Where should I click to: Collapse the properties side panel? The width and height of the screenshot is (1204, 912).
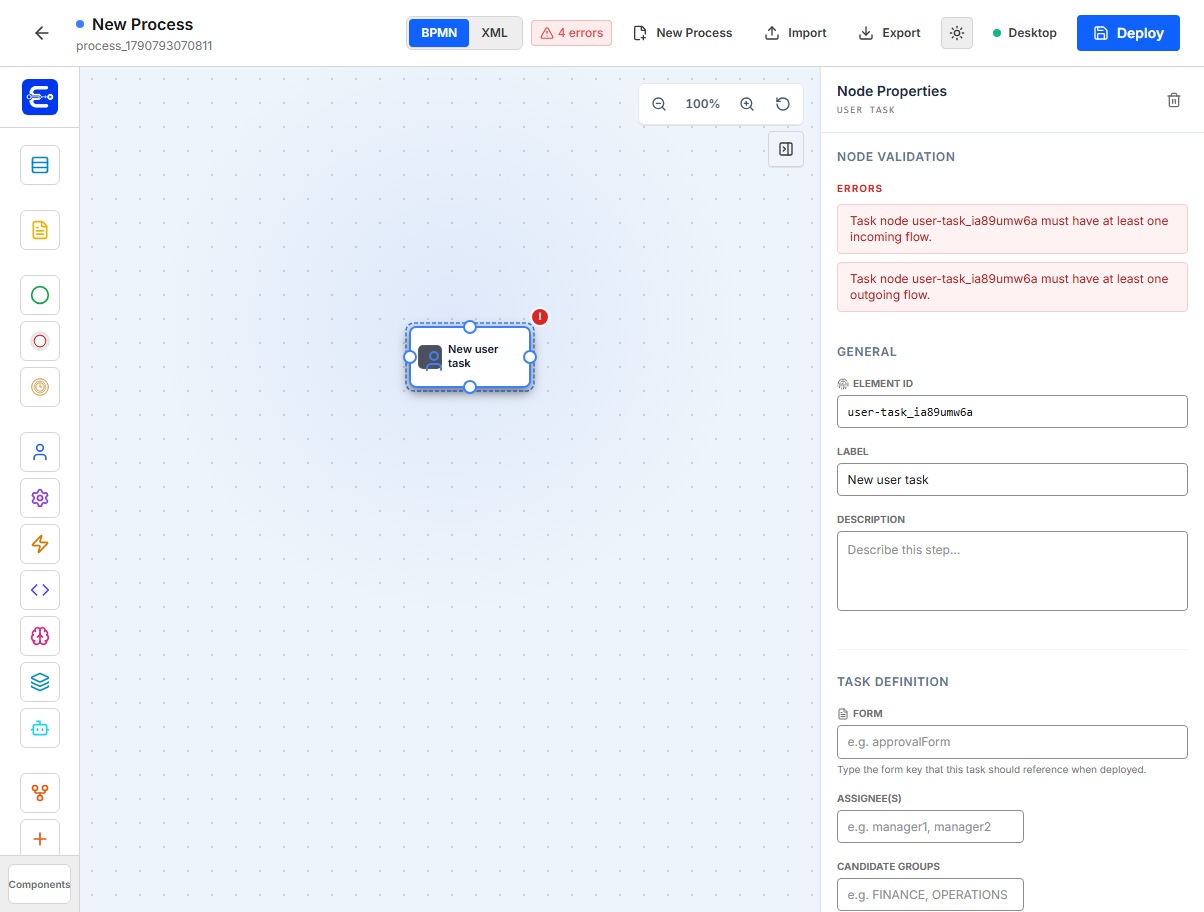[x=786, y=149]
